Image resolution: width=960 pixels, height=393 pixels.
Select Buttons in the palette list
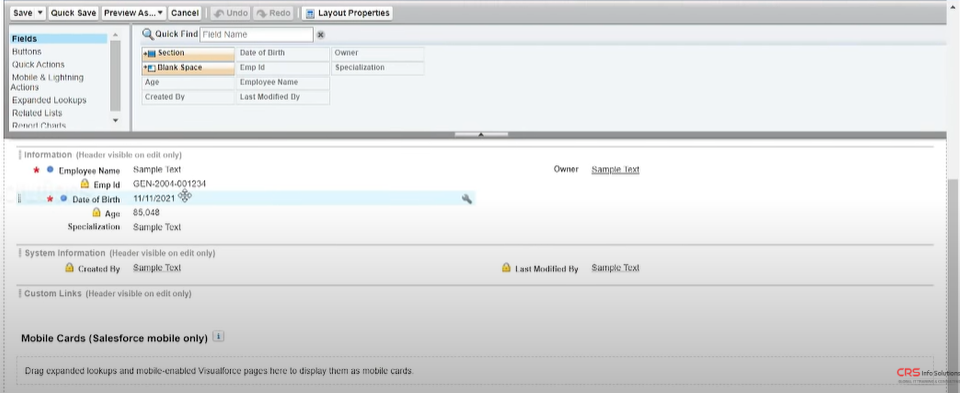click(26, 51)
